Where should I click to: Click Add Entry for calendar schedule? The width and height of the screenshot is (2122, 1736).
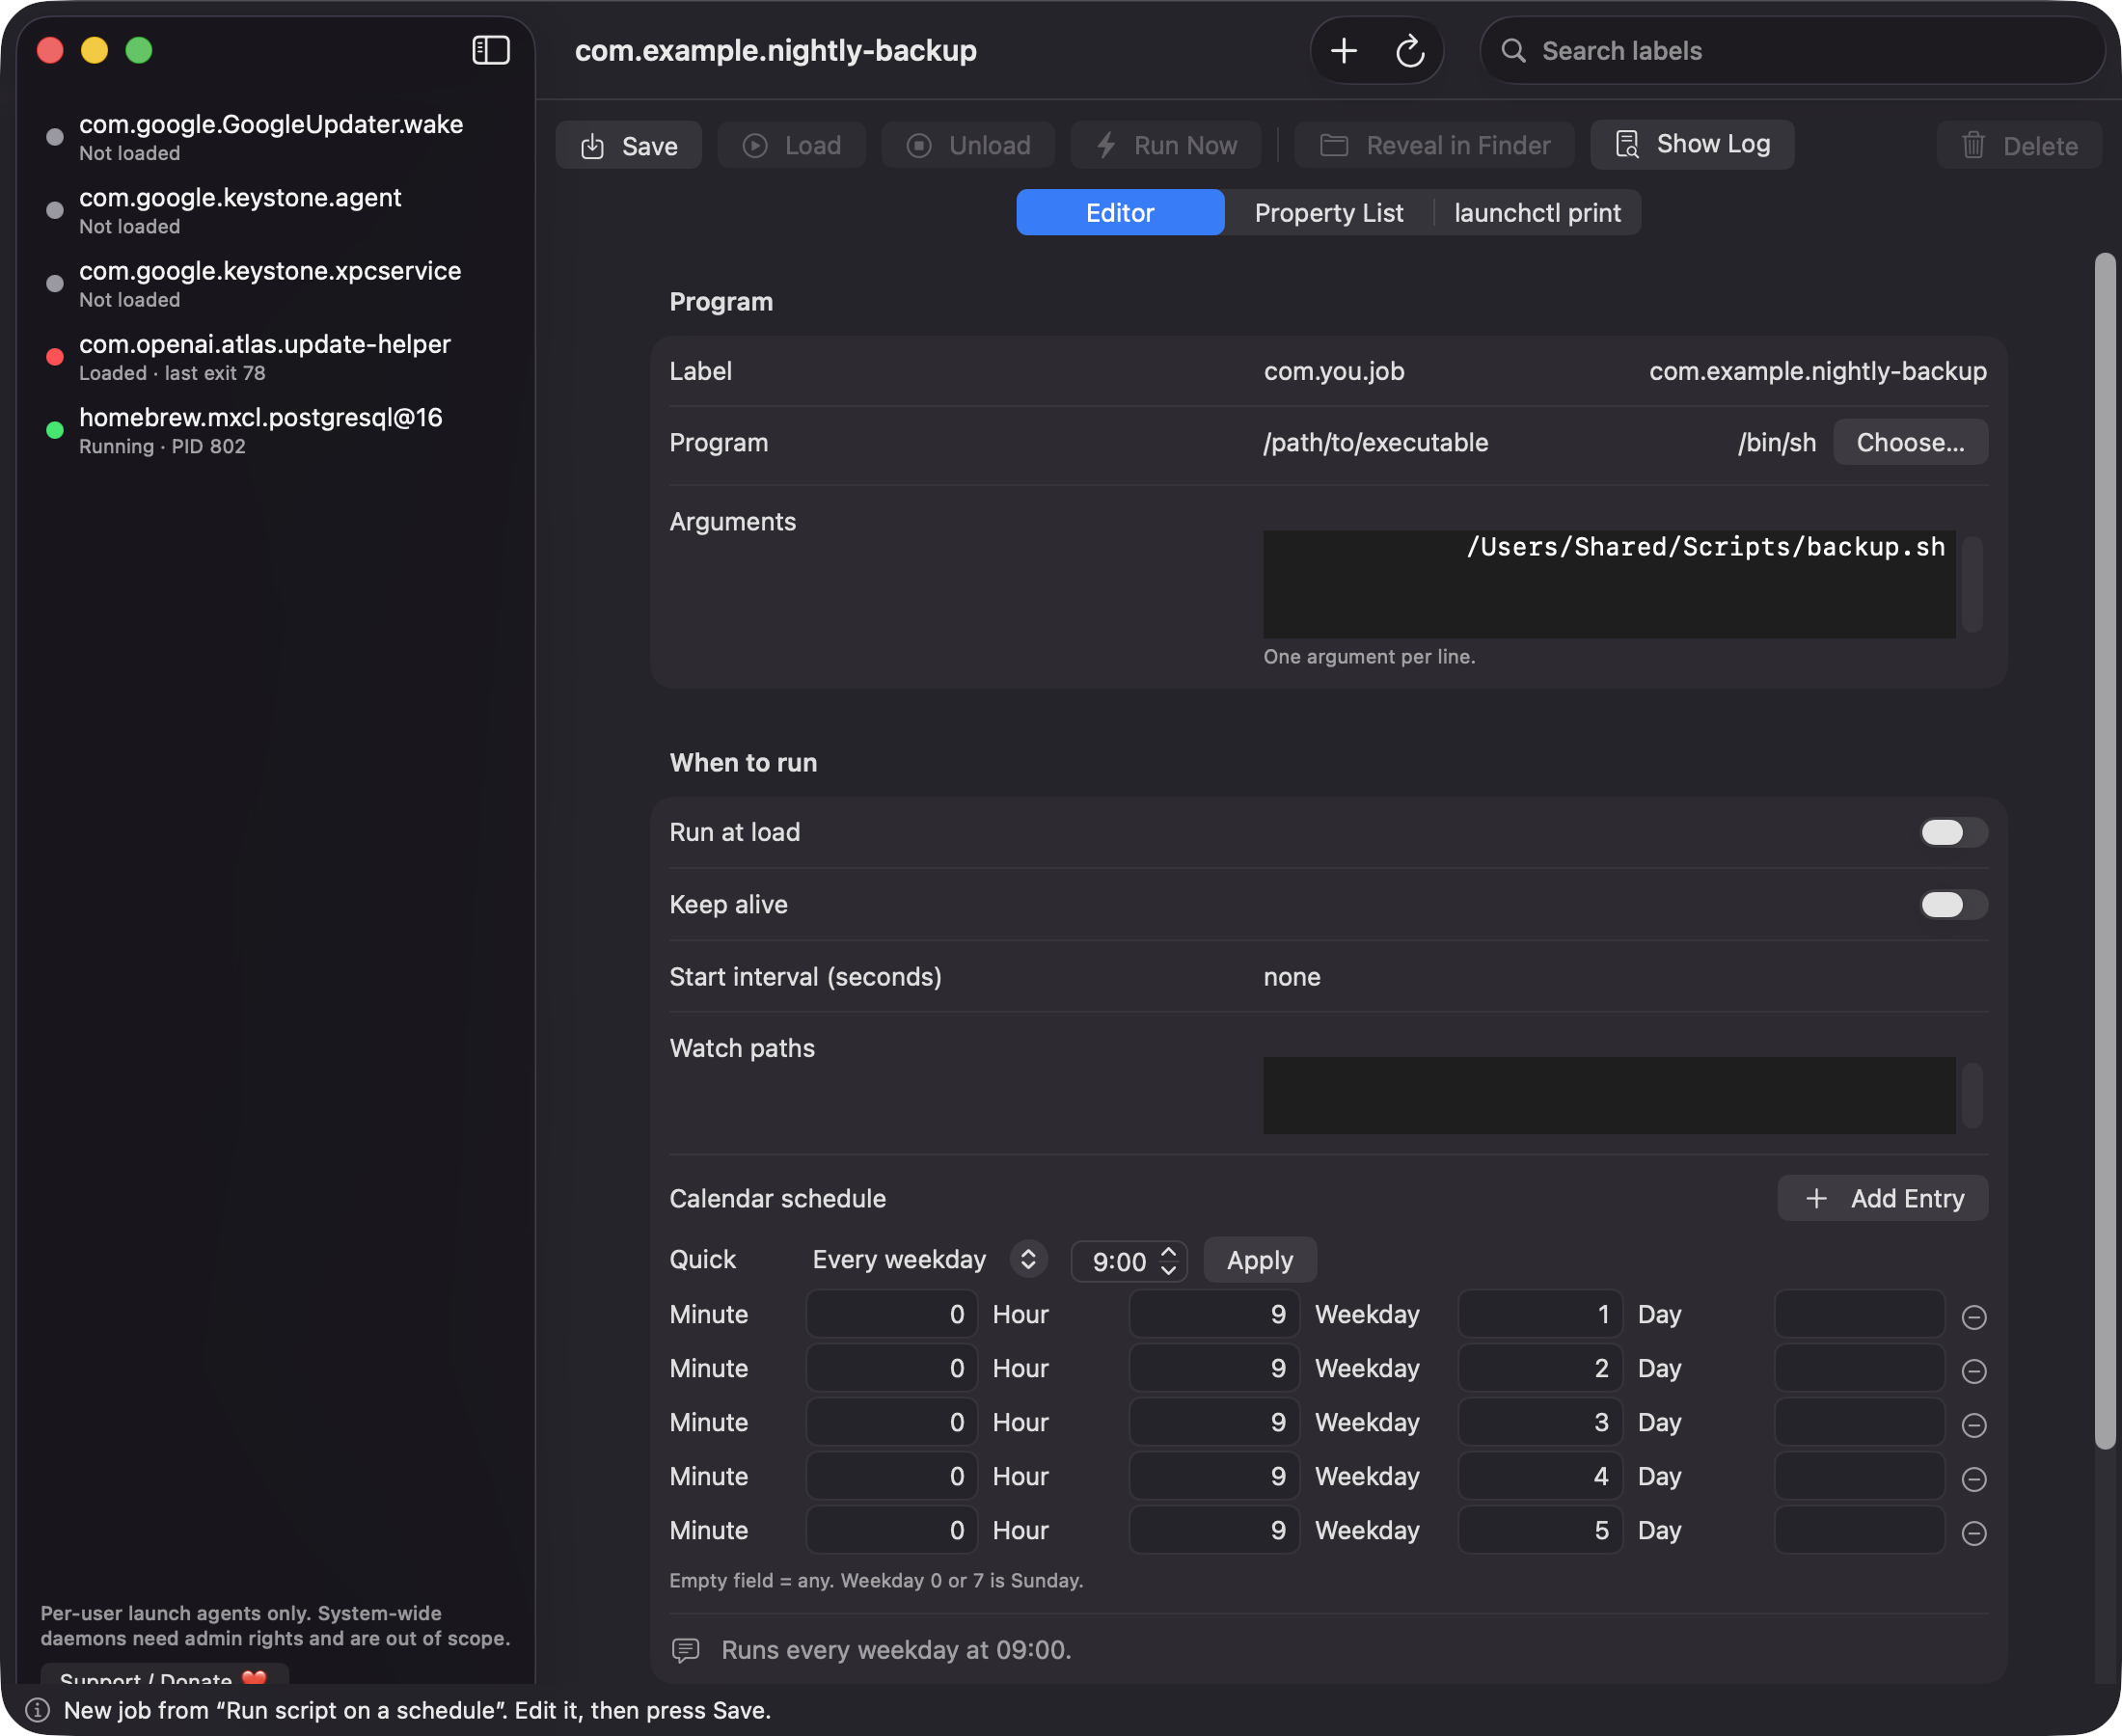coord(1882,1198)
